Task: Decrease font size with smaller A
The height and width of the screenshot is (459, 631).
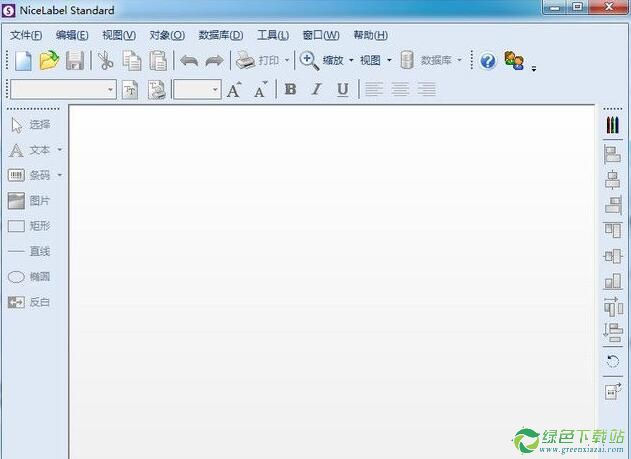Action: pos(261,90)
